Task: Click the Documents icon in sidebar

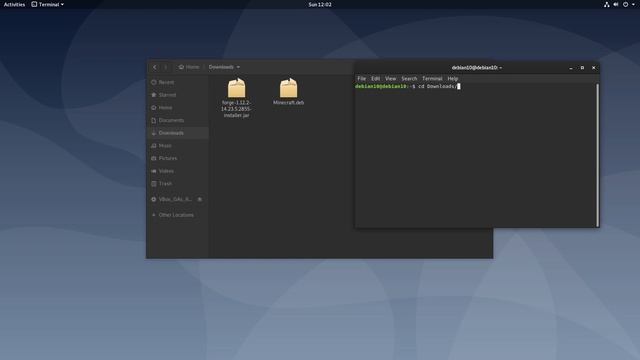Action: tap(154, 120)
